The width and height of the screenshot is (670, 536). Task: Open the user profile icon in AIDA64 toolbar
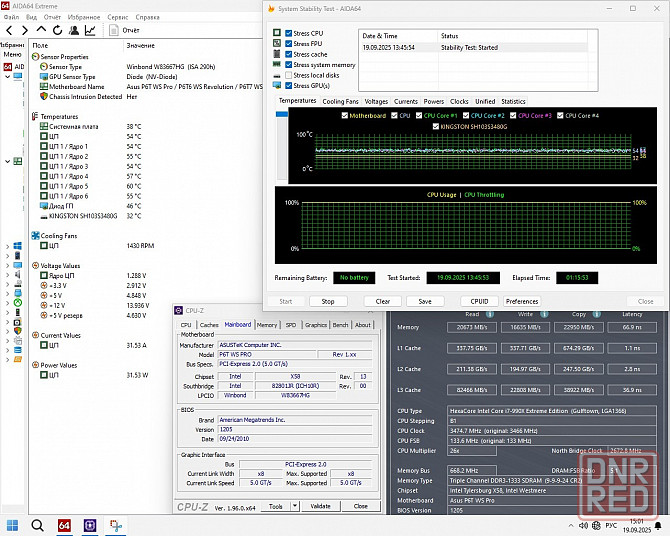coord(72,31)
